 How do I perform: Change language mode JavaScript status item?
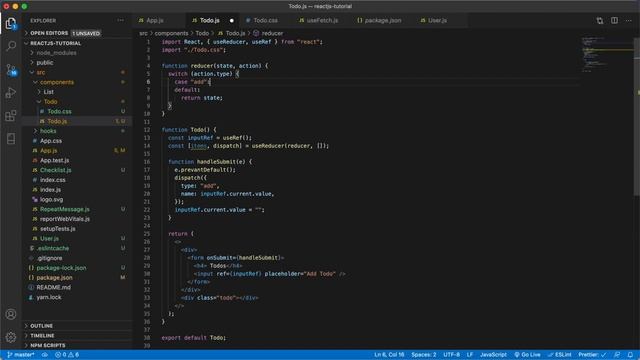tap(493, 355)
